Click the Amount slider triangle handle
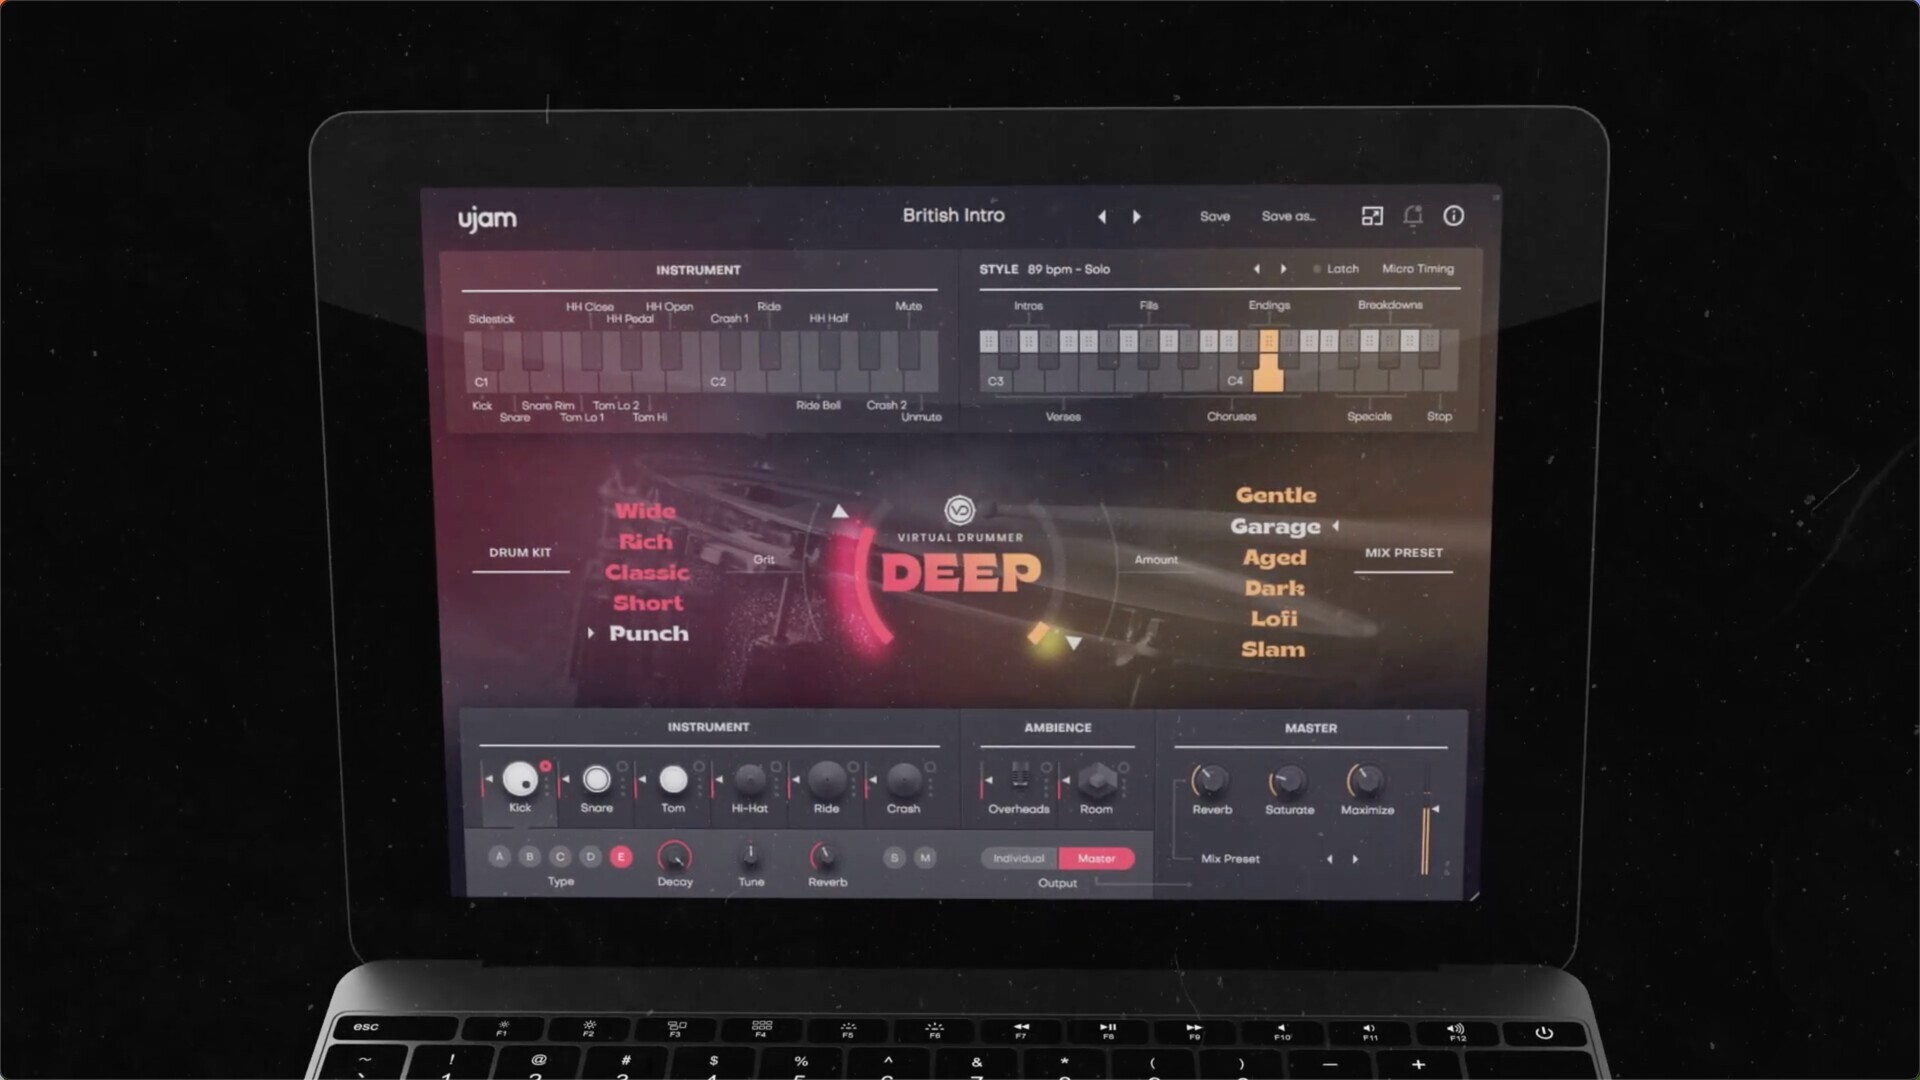Screen dimensions: 1920x1080 click(x=1074, y=643)
